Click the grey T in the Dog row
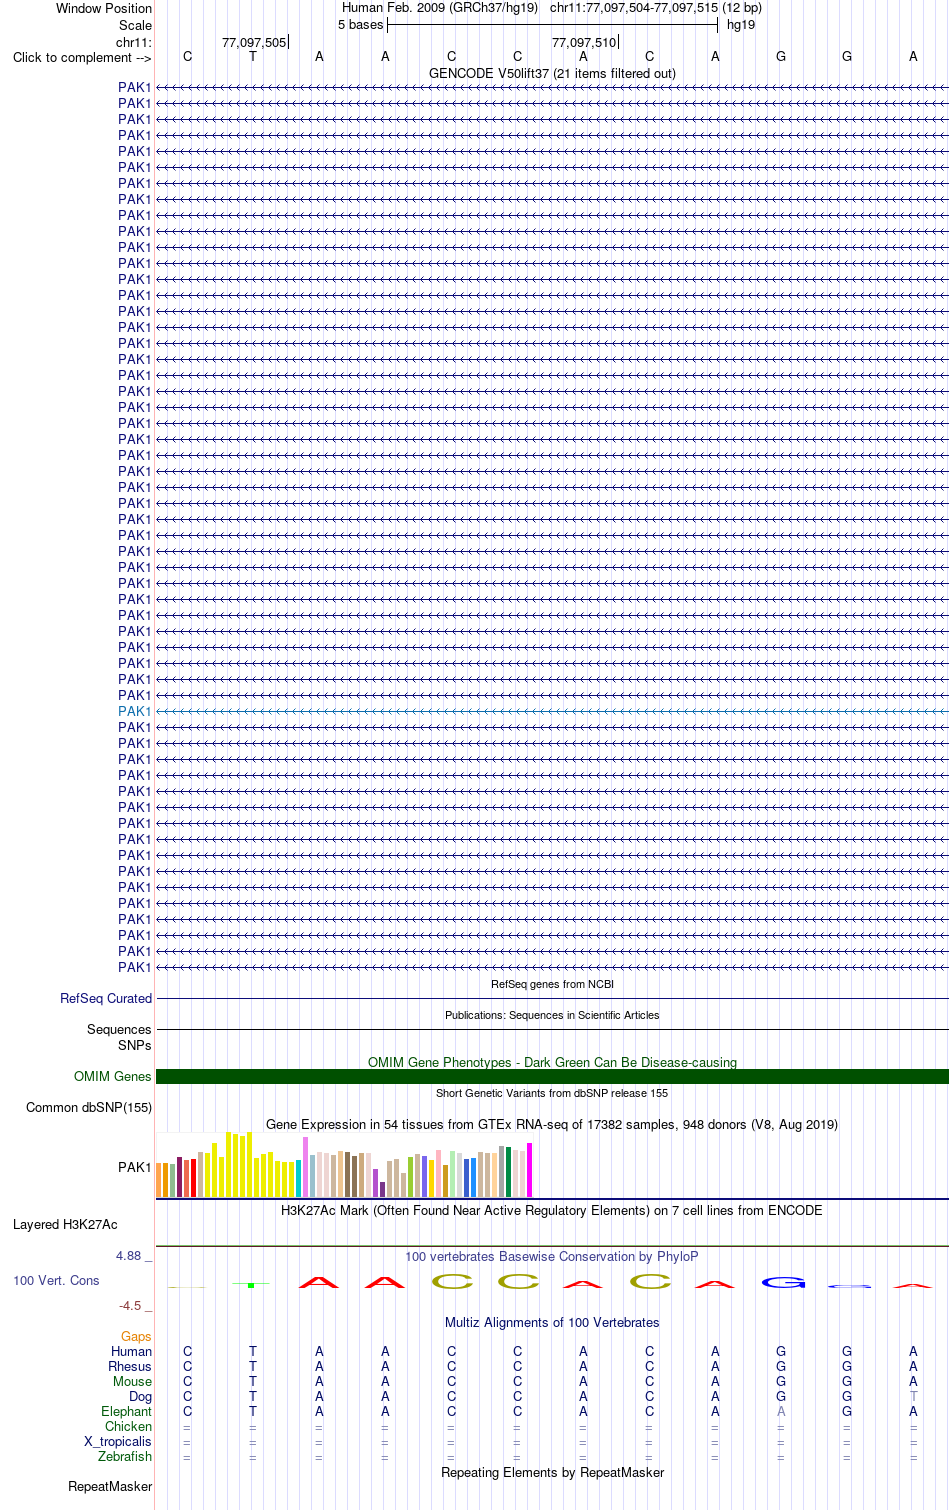This screenshot has width=950, height=1510. point(913,1396)
